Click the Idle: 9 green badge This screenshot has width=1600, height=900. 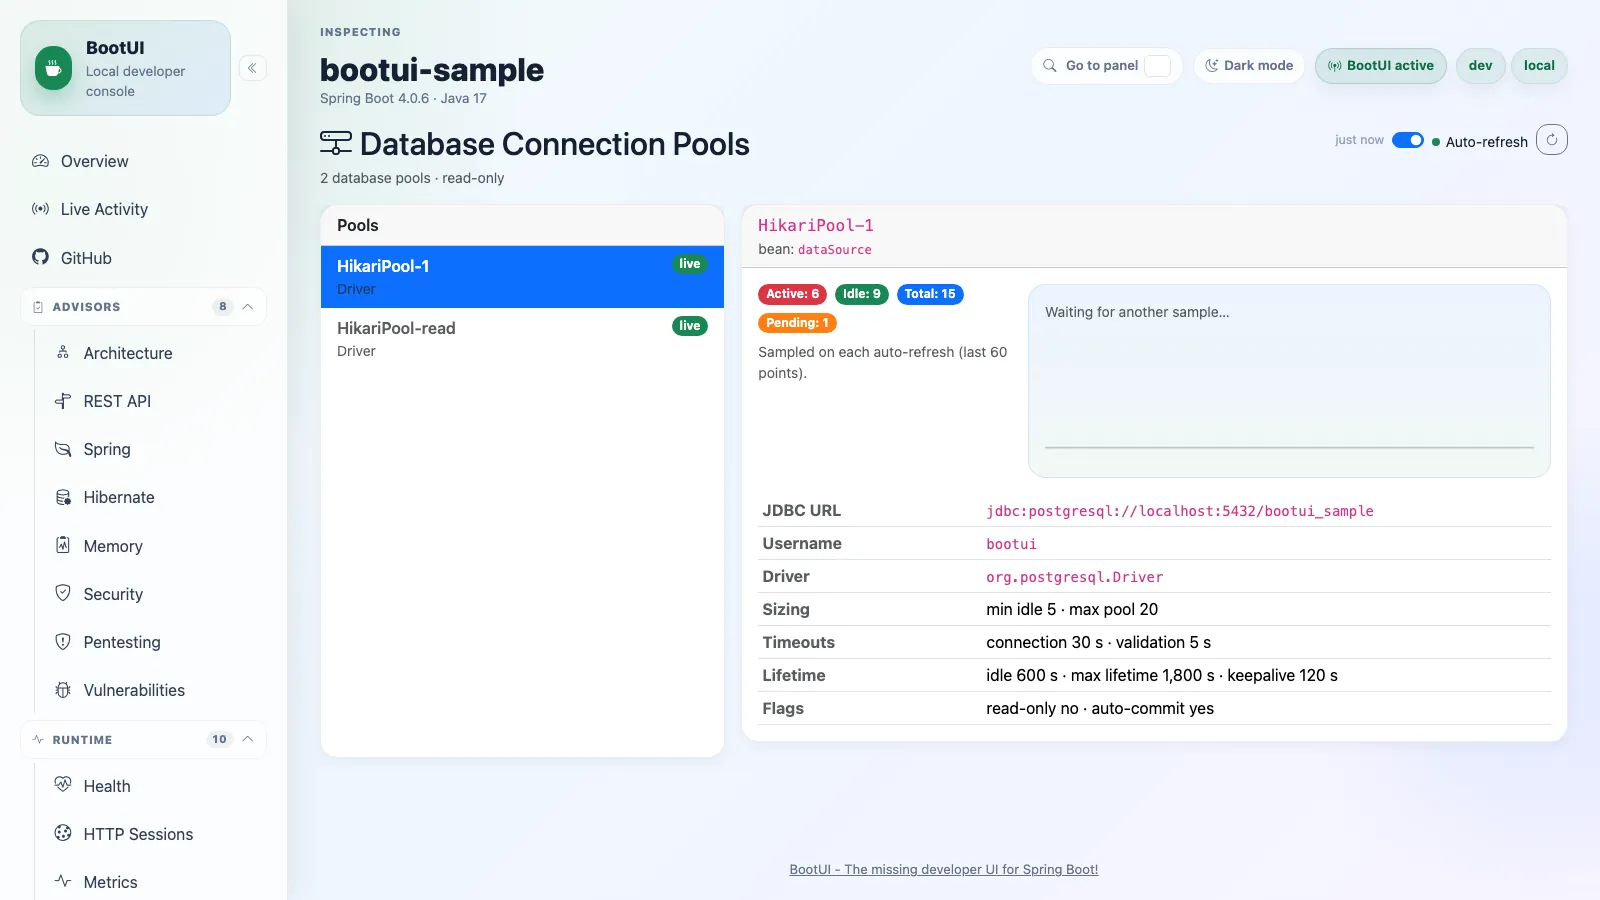pyautogui.click(x=862, y=294)
